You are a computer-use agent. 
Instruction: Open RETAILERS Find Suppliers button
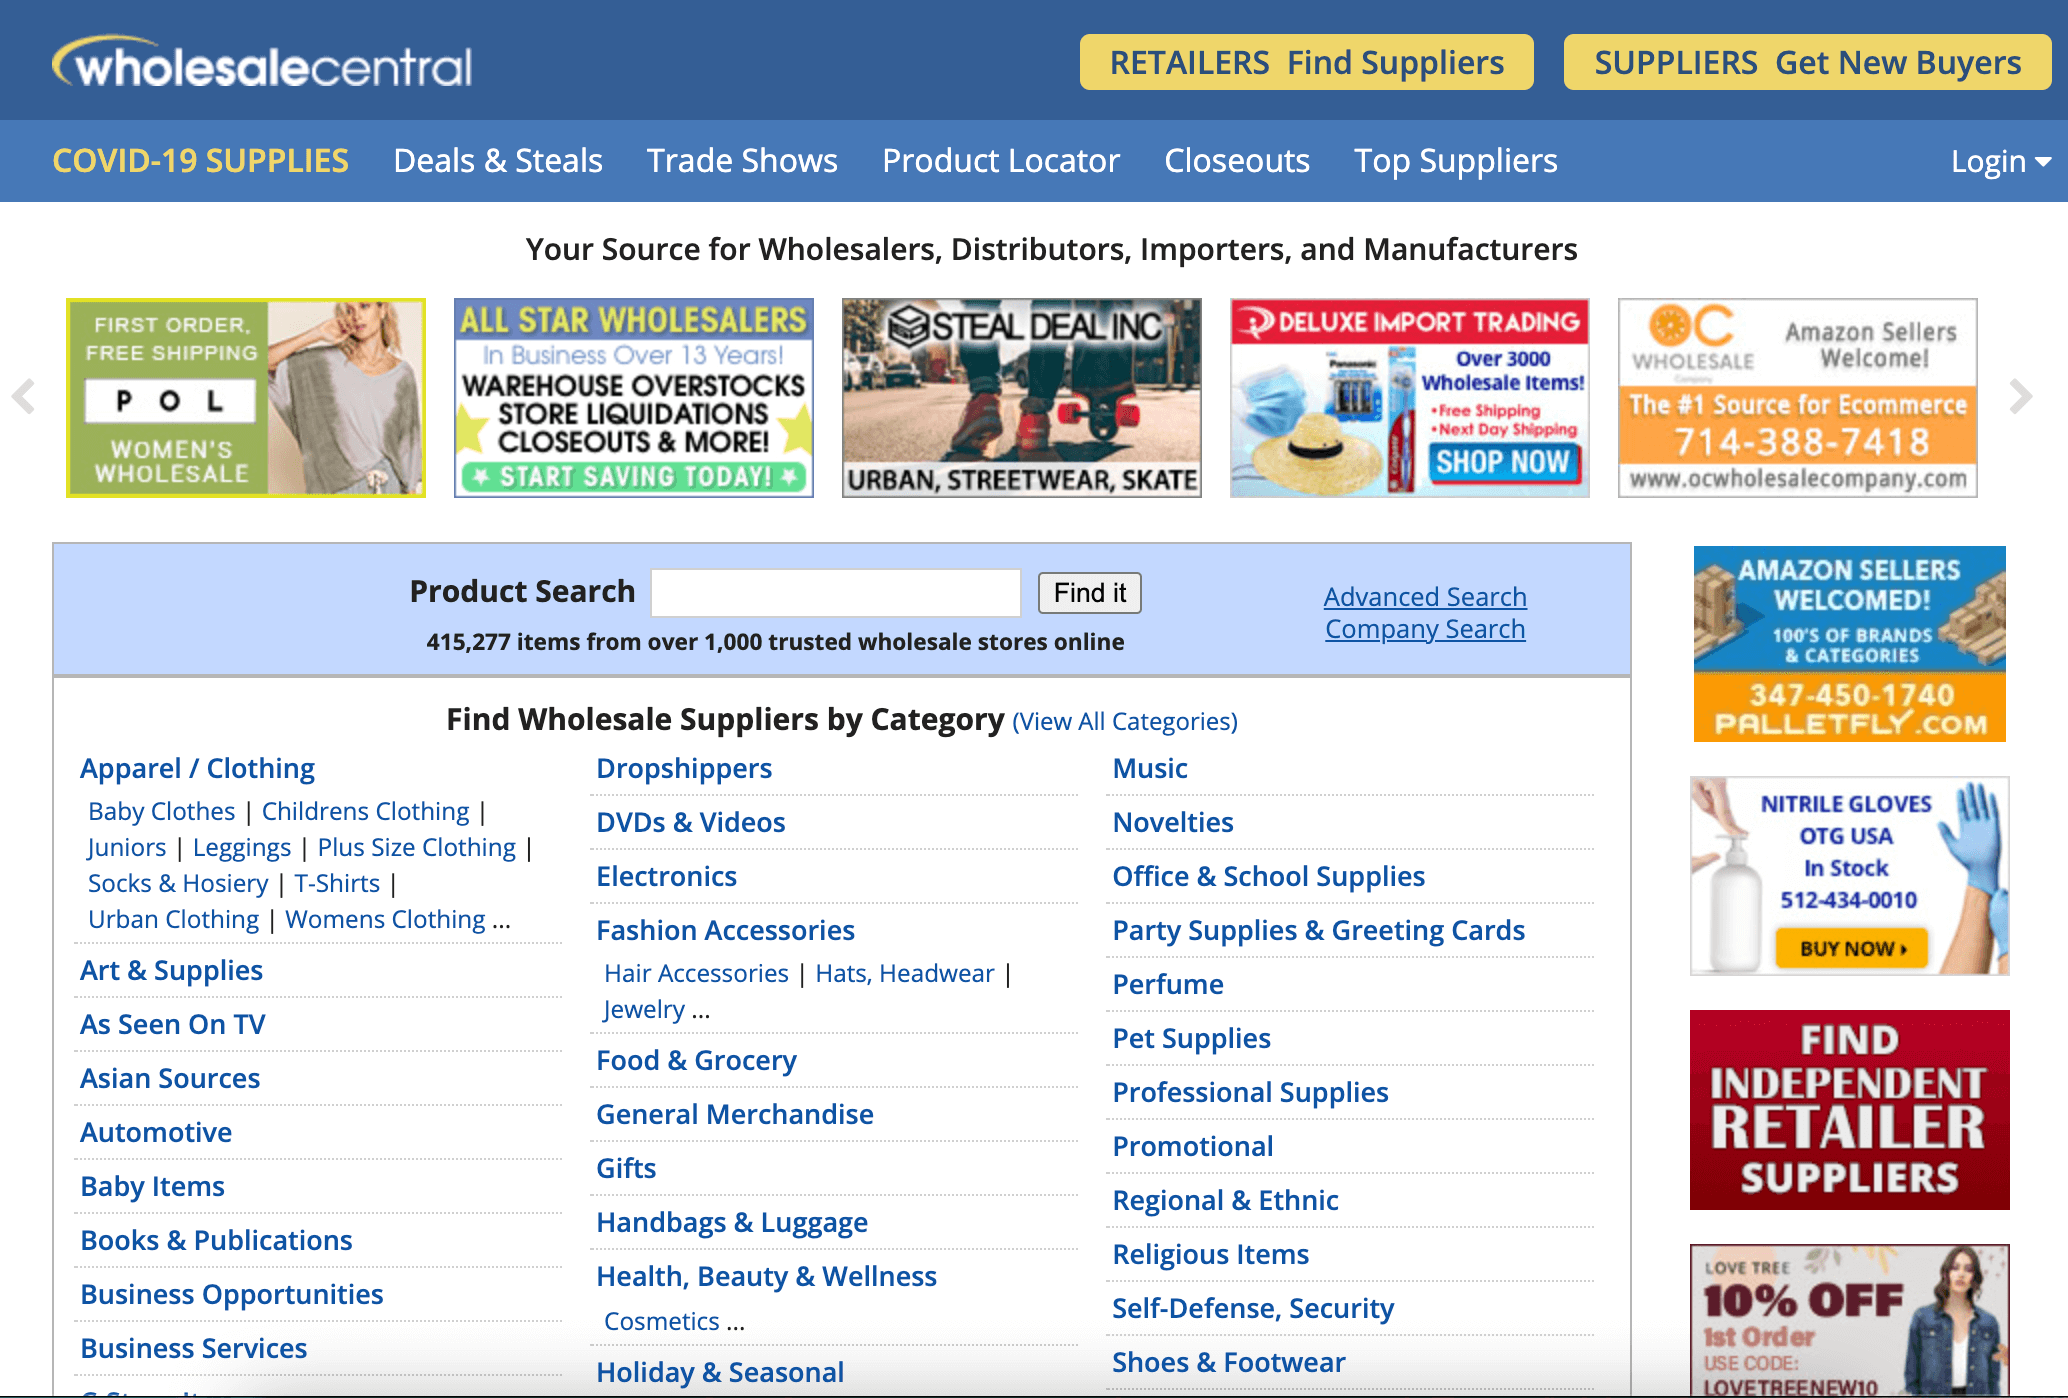1306,62
